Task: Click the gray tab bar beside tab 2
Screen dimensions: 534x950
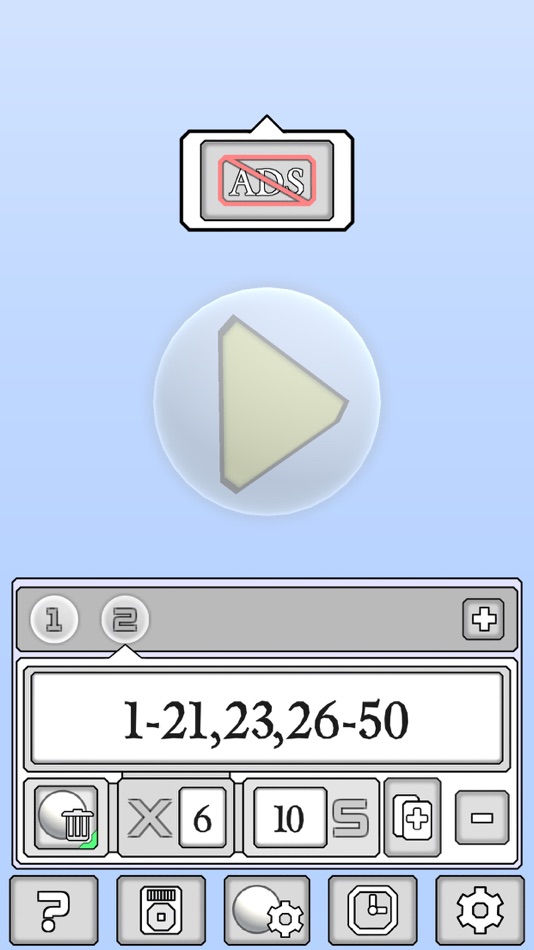Action: pos(303,619)
